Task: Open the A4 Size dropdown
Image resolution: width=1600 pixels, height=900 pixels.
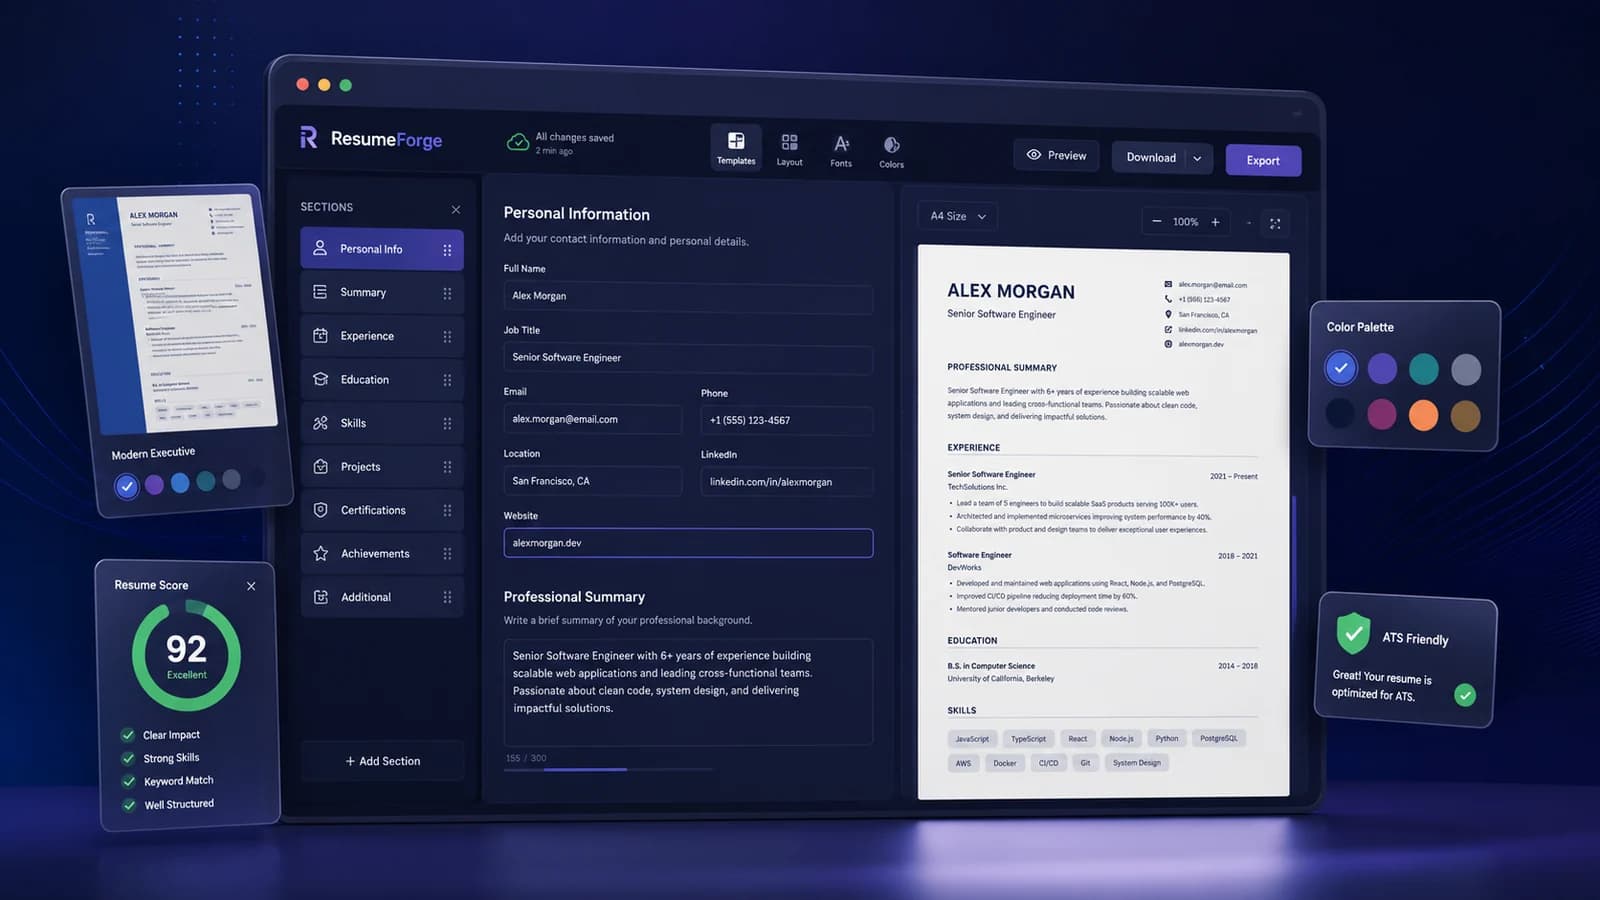Action: click(x=958, y=216)
